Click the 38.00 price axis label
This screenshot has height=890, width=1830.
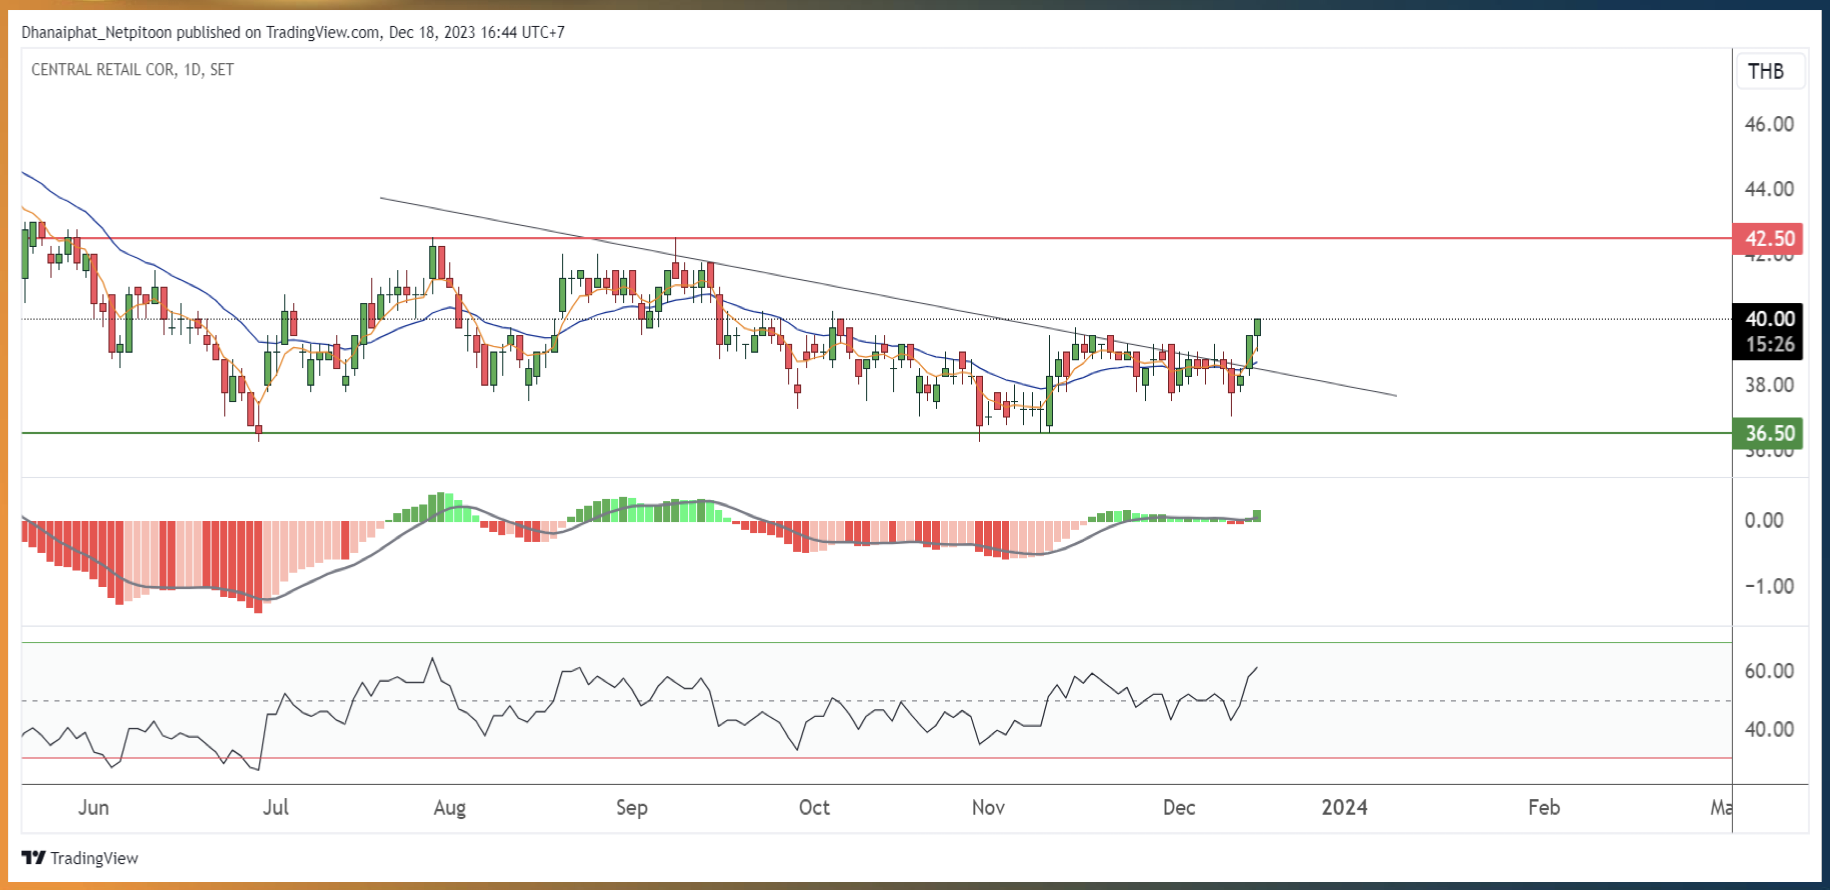[1769, 385]
